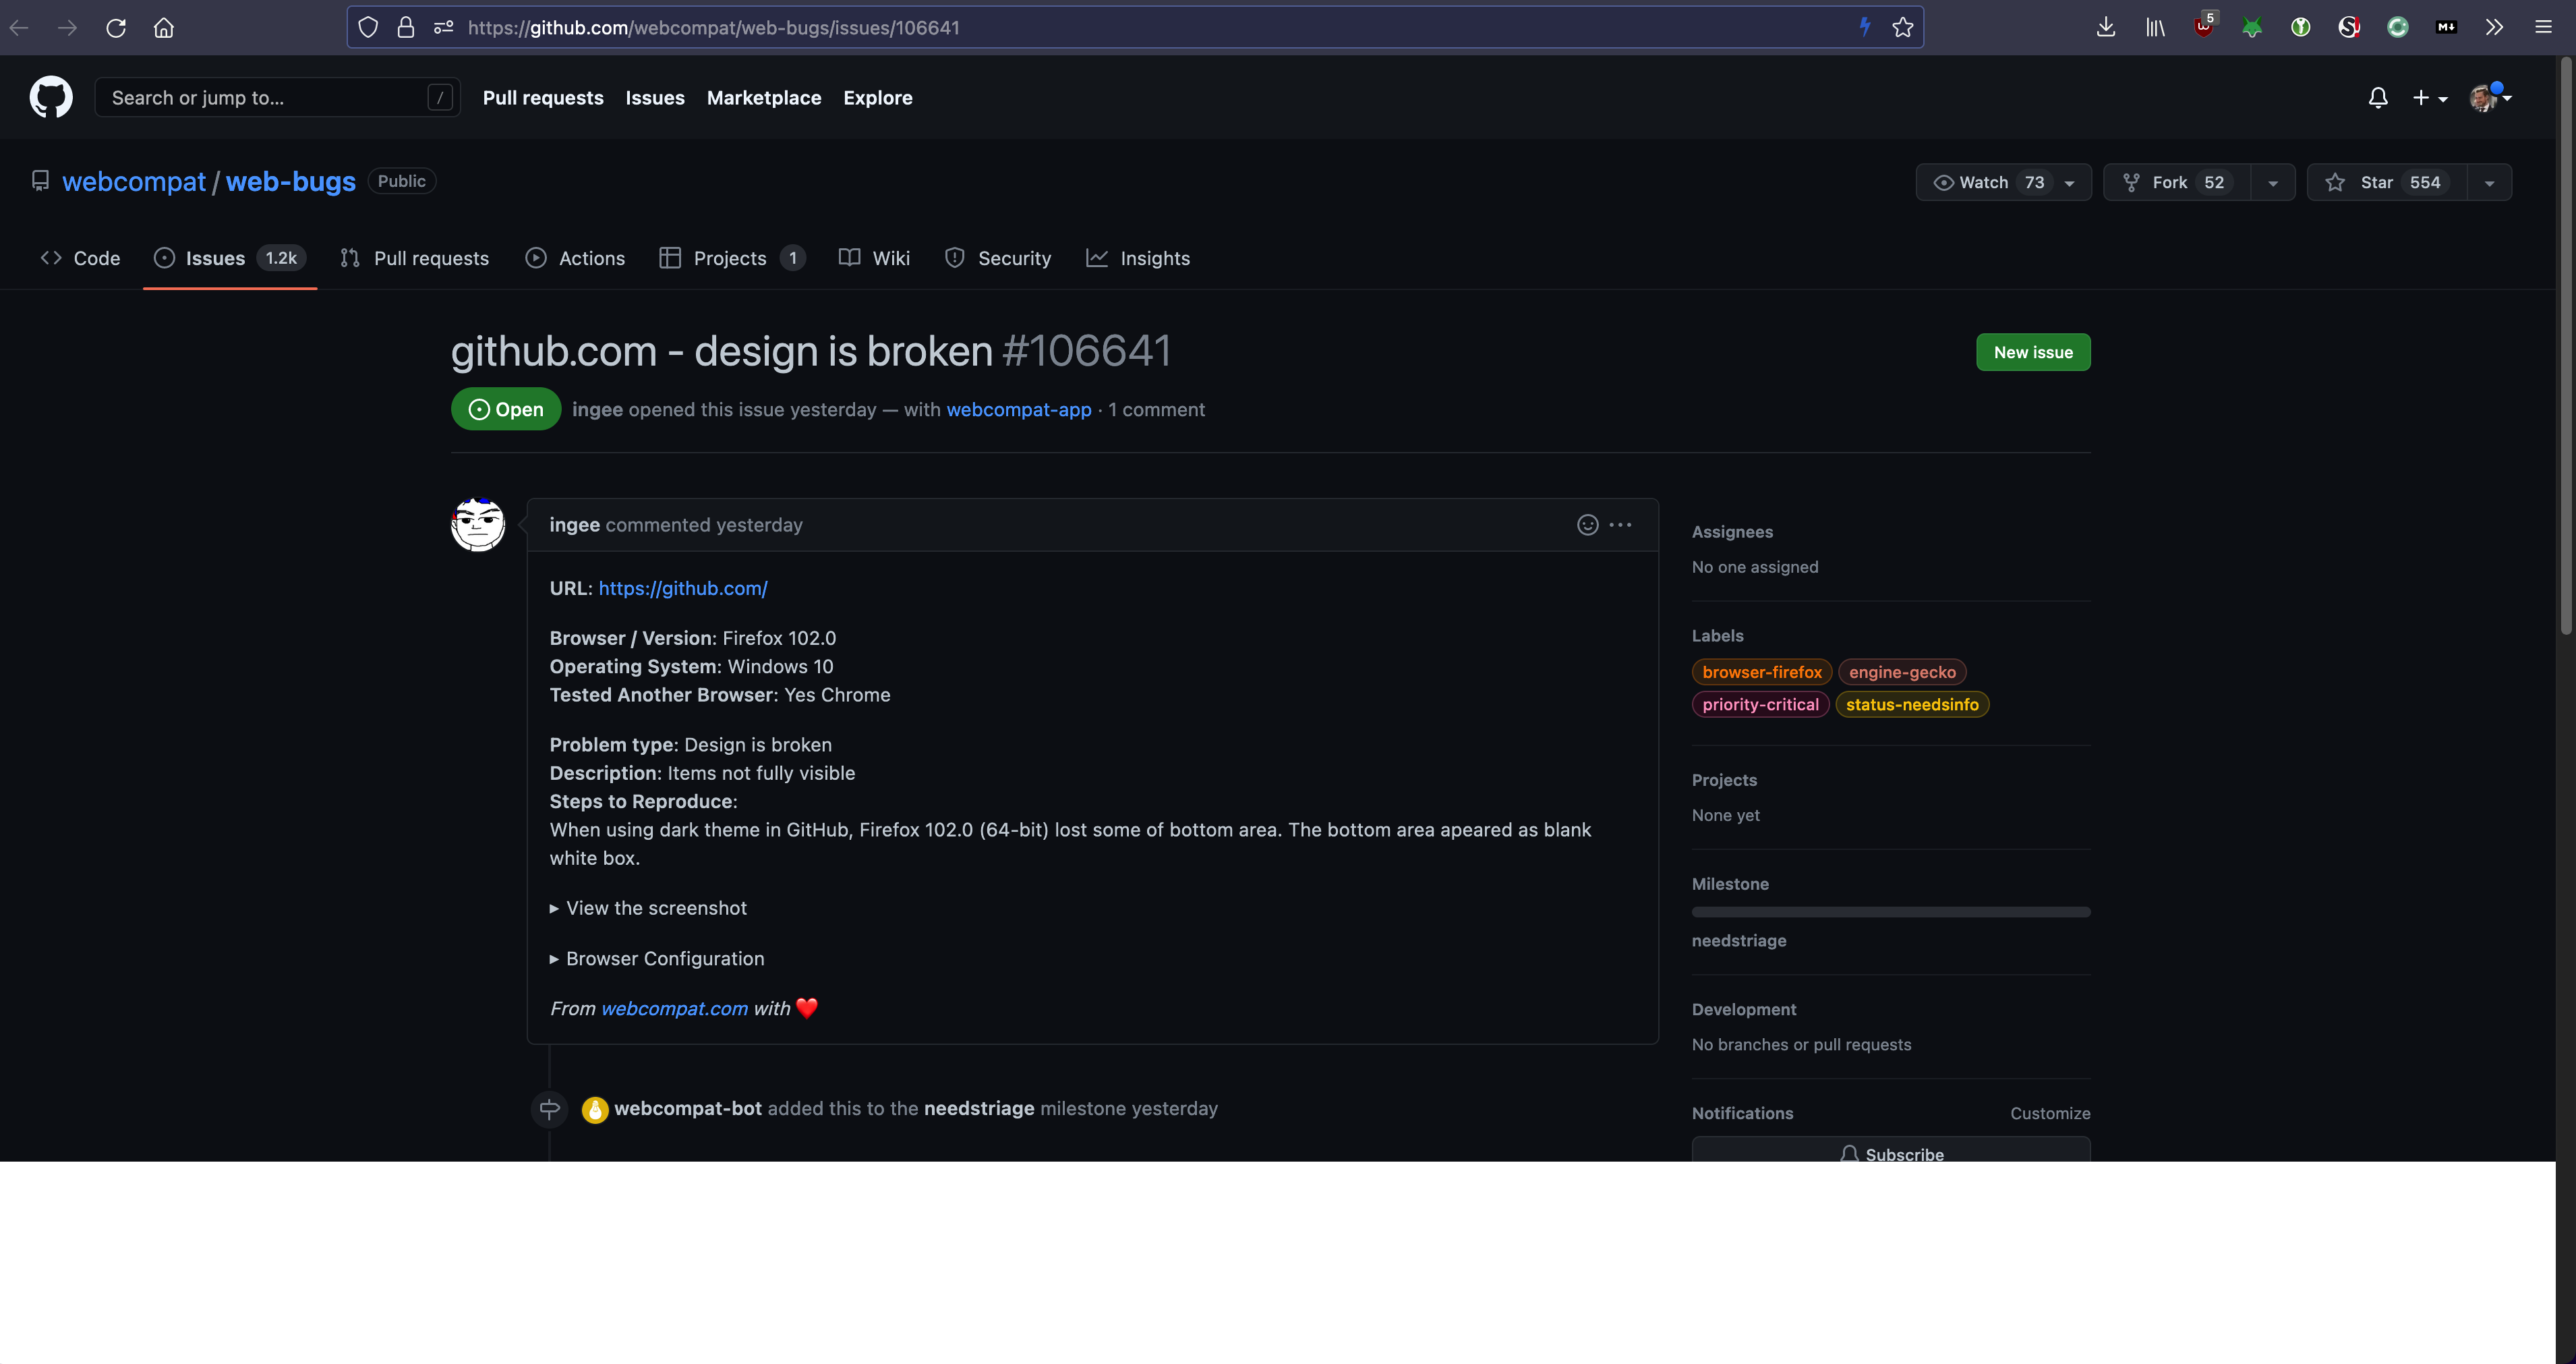This screenshot has width=2576, height=1364.
Task: Open Firefox downloads panel
Action: [x=2106, y=27]
